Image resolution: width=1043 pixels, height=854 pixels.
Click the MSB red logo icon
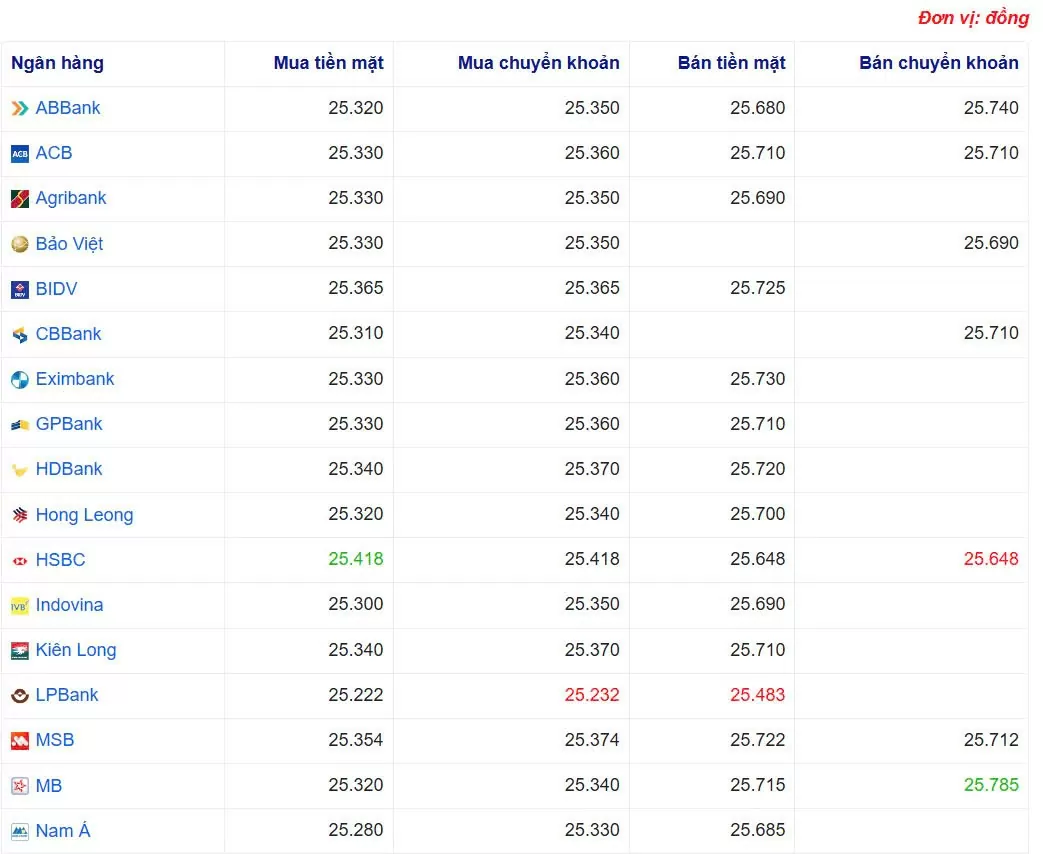click(x=20, y=741)
